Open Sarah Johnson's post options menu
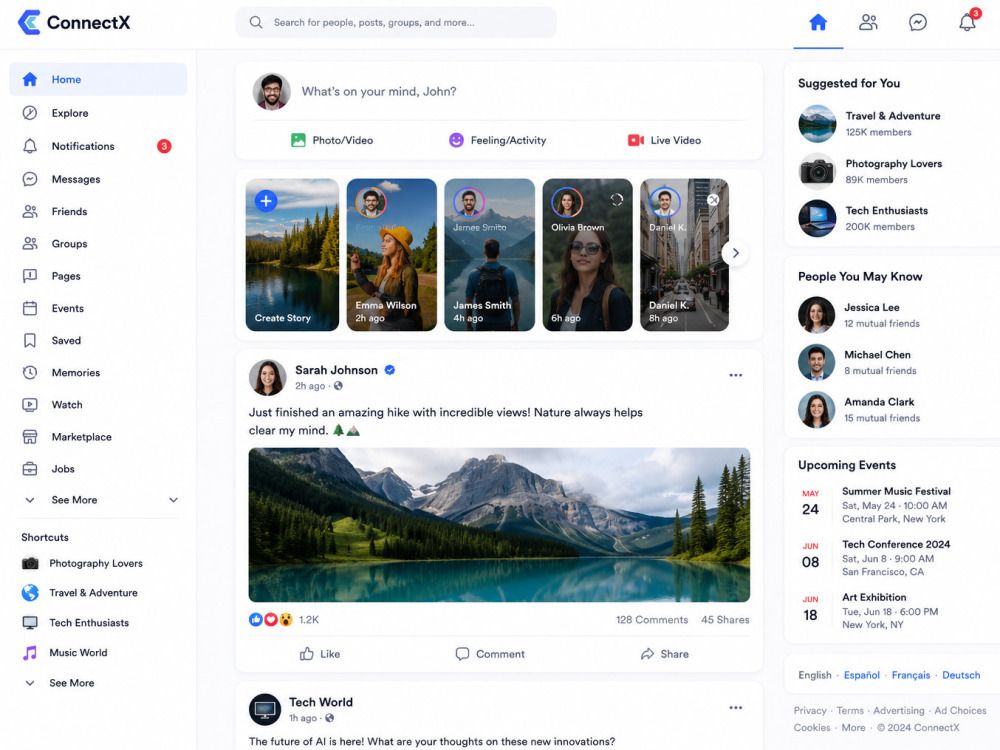The image size is (1000, 750). click(x=735, y=375)
